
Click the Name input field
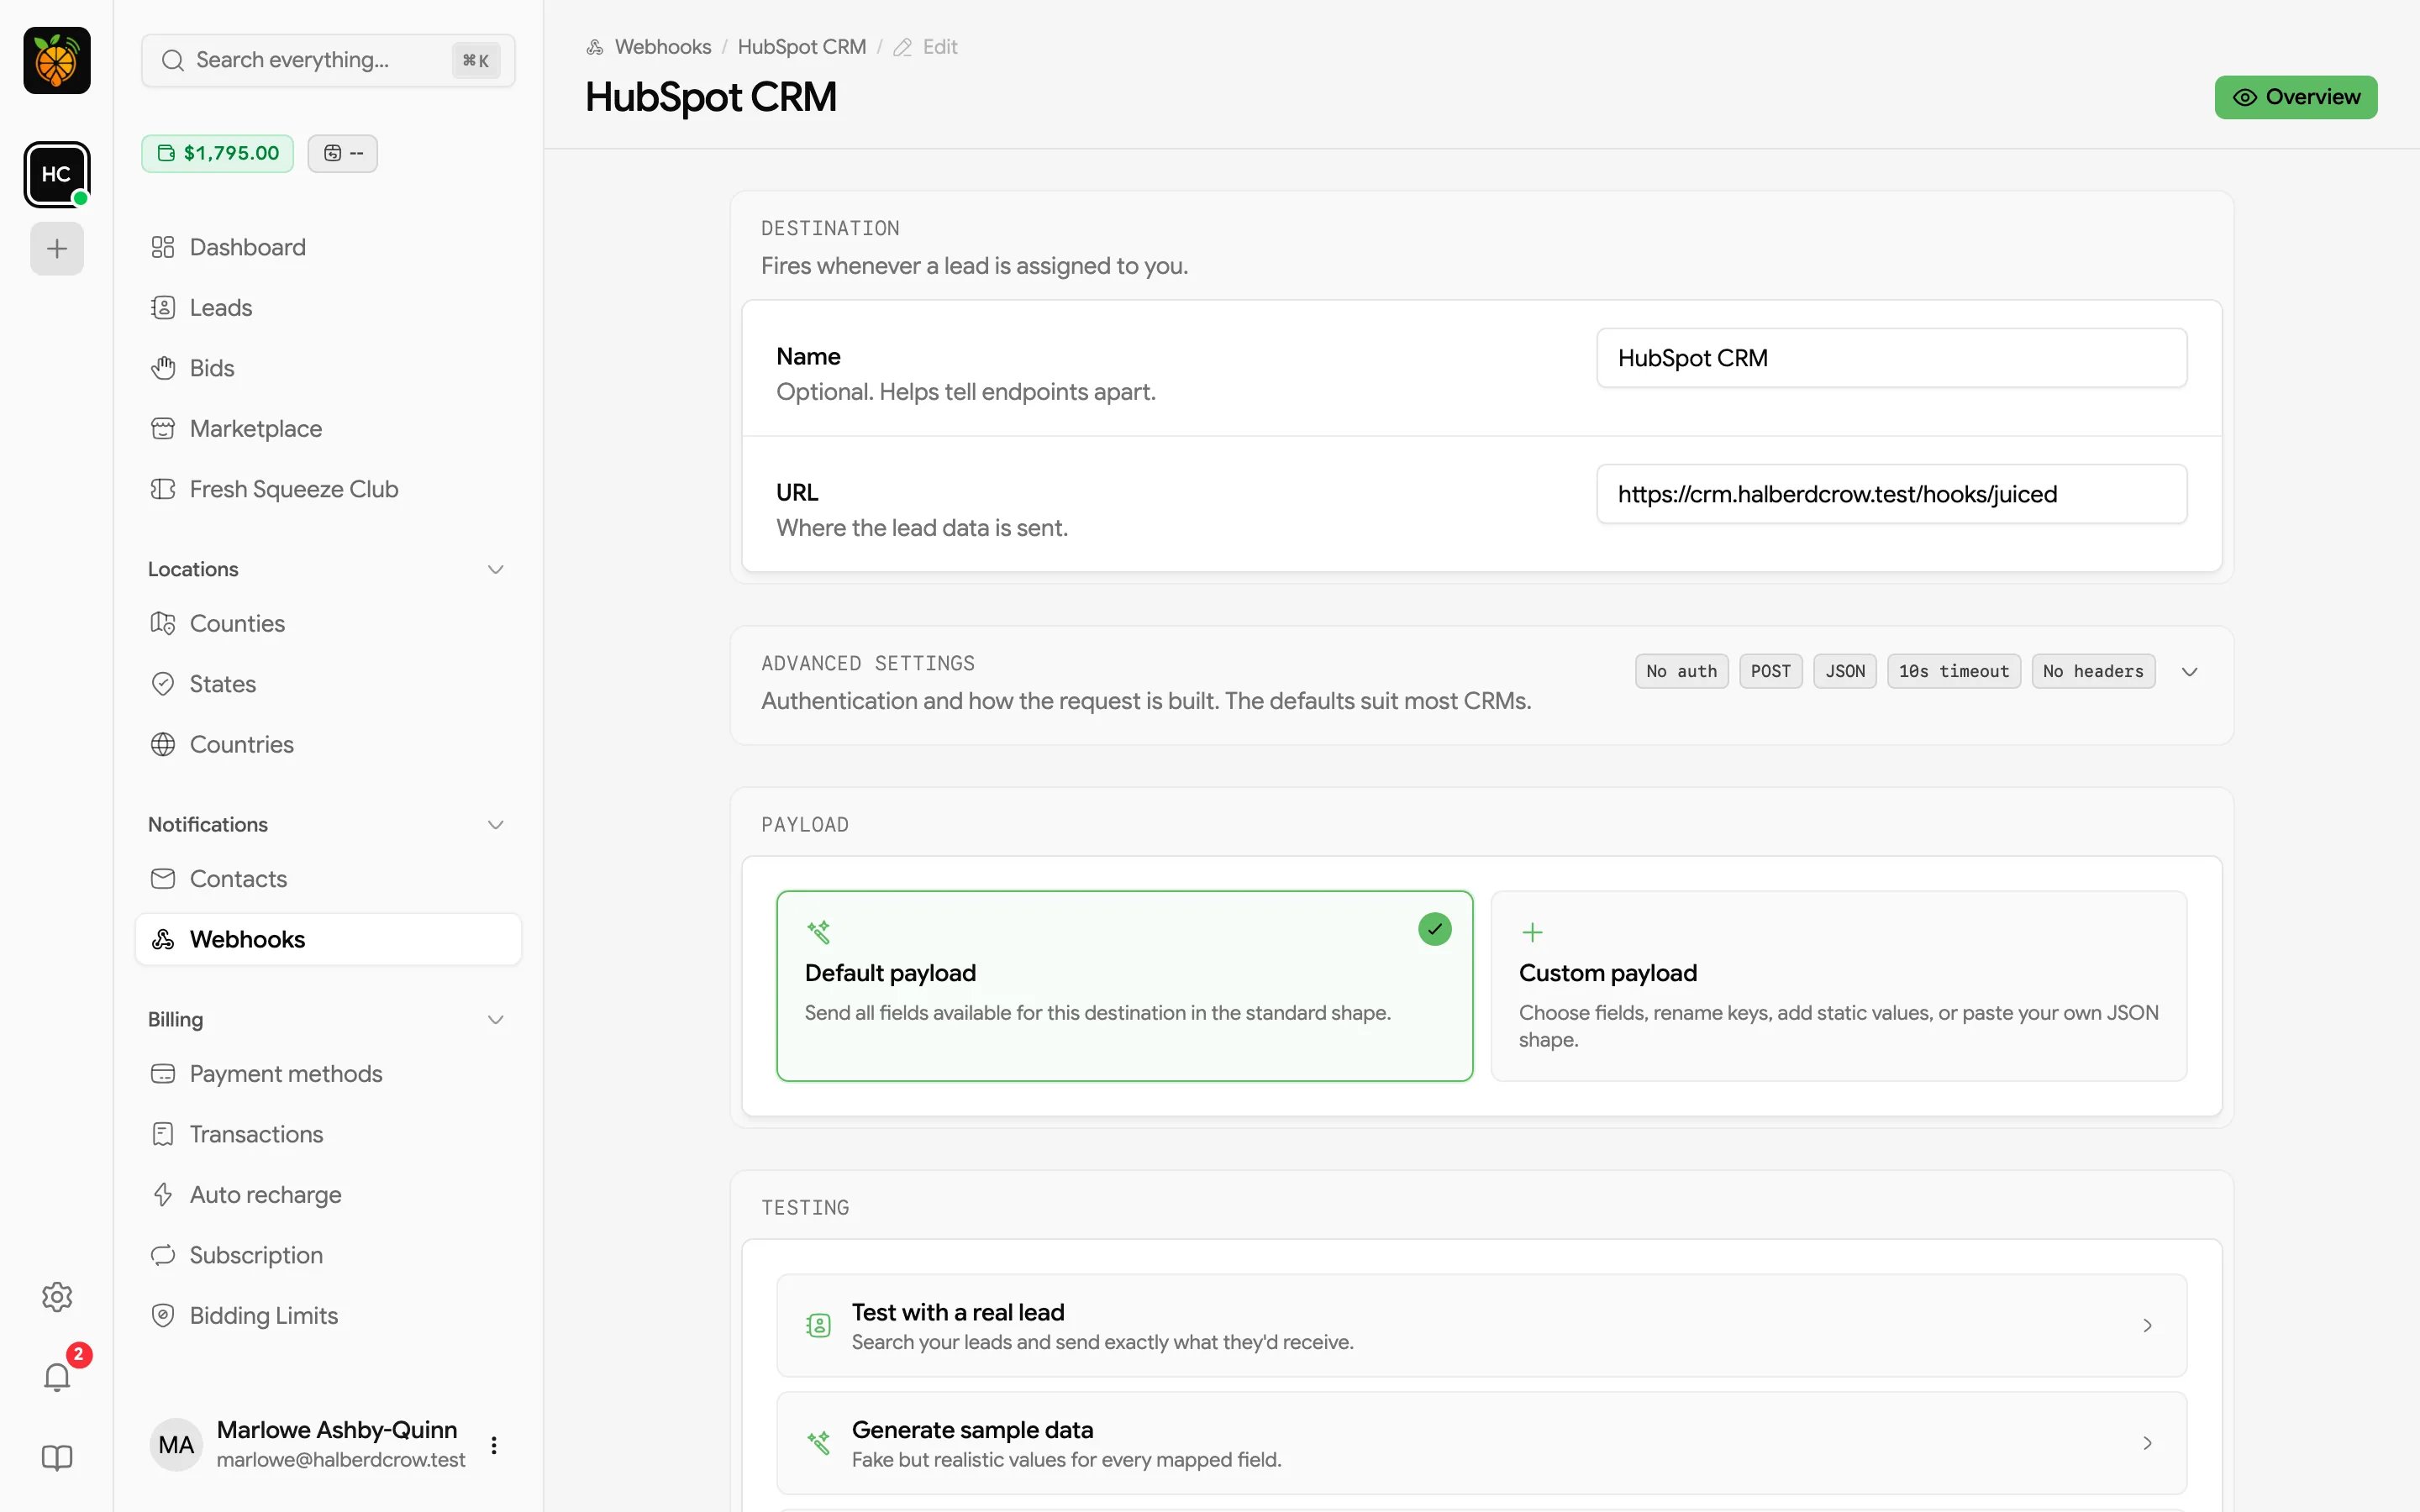(x=1891, y=358)
